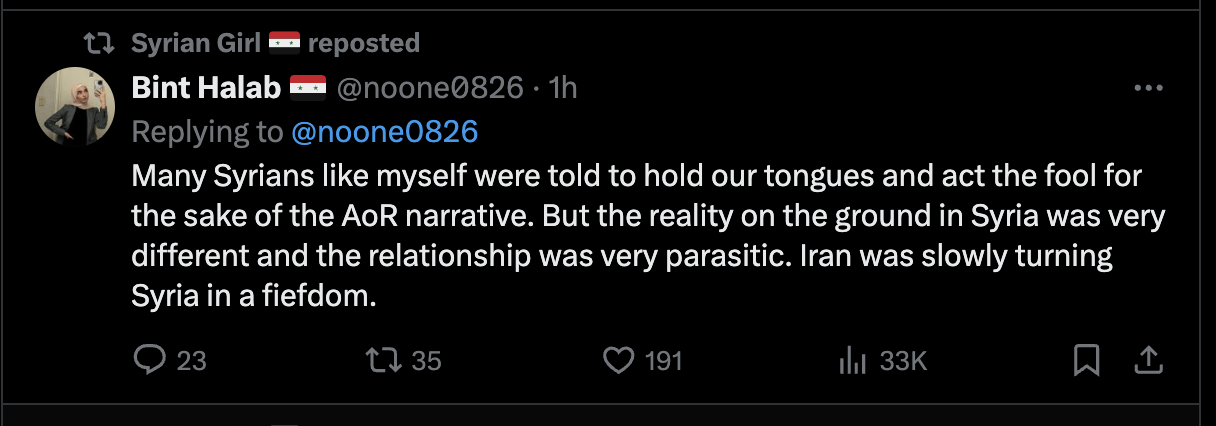Click the 35 reposts count
Screen dimensions: 1216x426
tap(426, 361)
